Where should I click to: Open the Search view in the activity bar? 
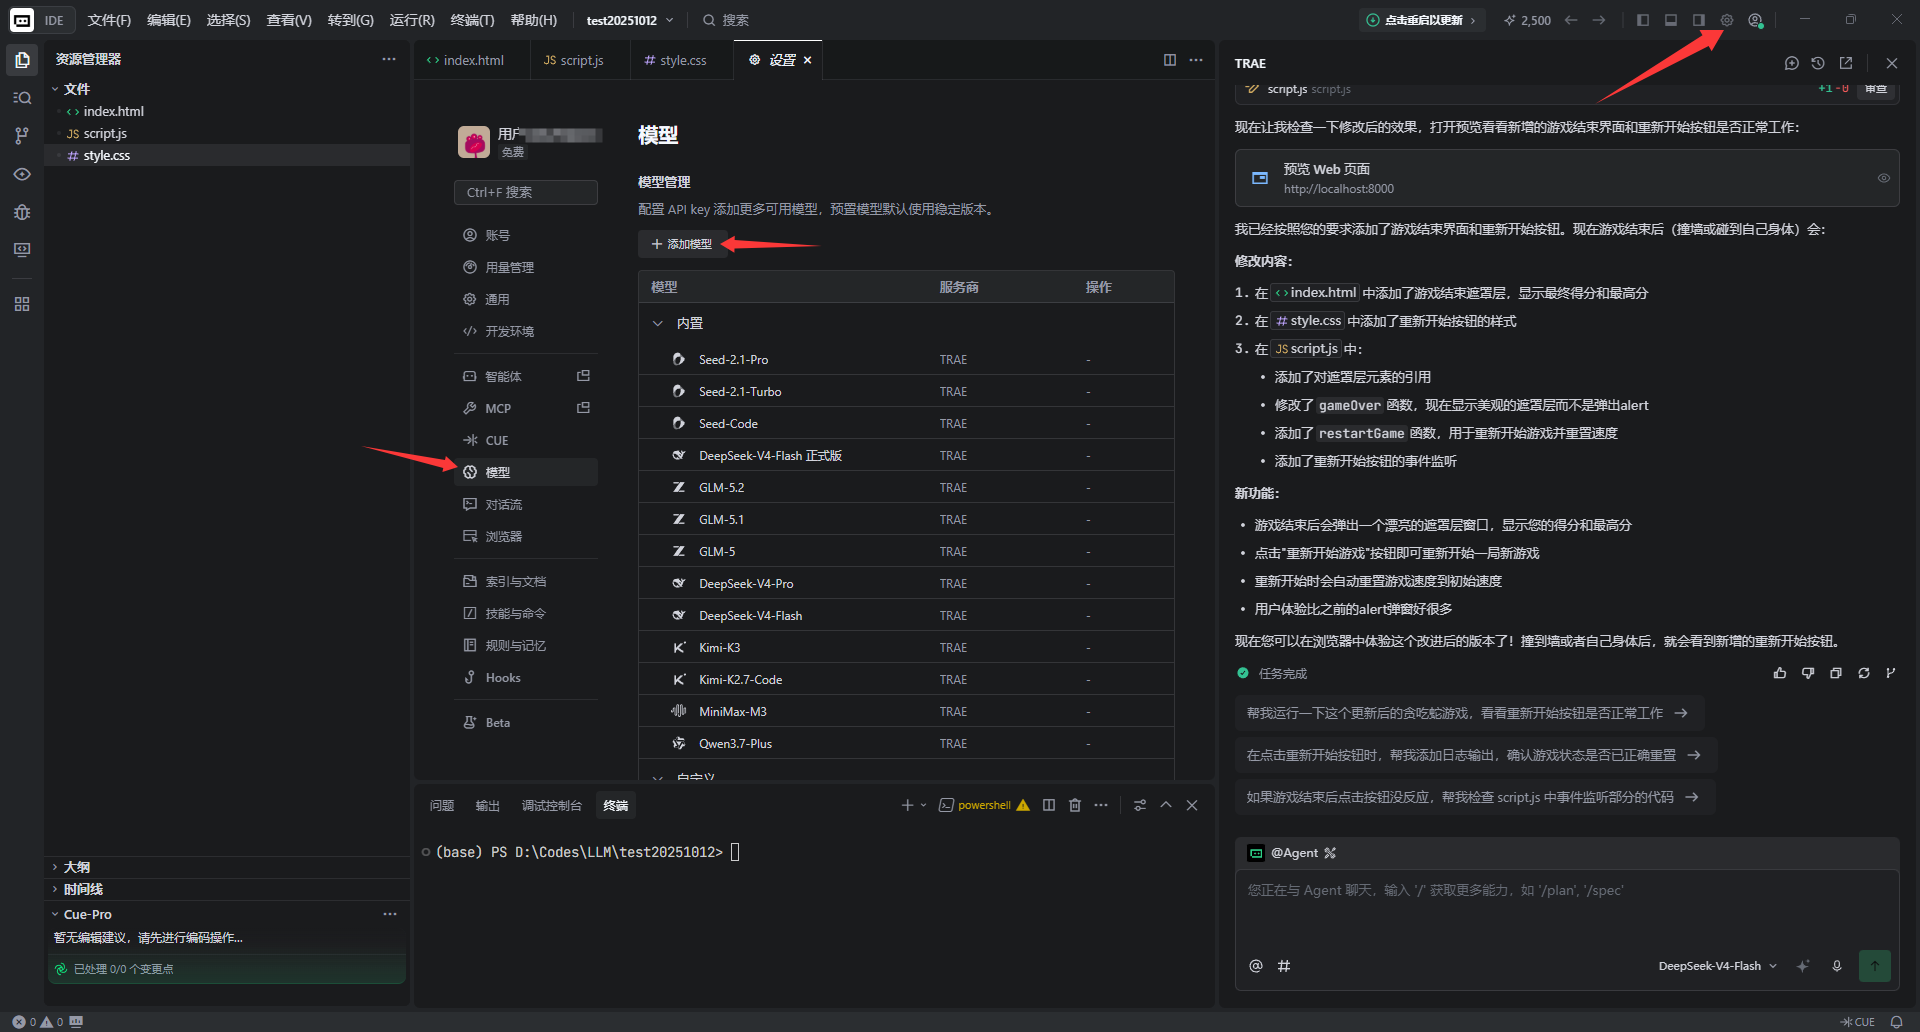[x=22, y=98]
